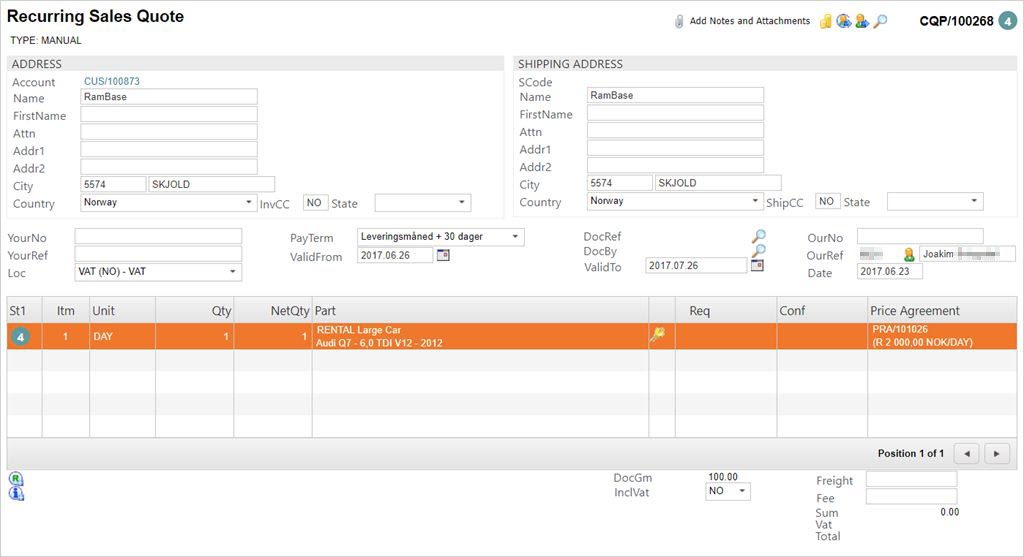The width and height of the screenshot is (1024, 557).
Task: Click Add Notes and Attachments
Action: (749, 21)
